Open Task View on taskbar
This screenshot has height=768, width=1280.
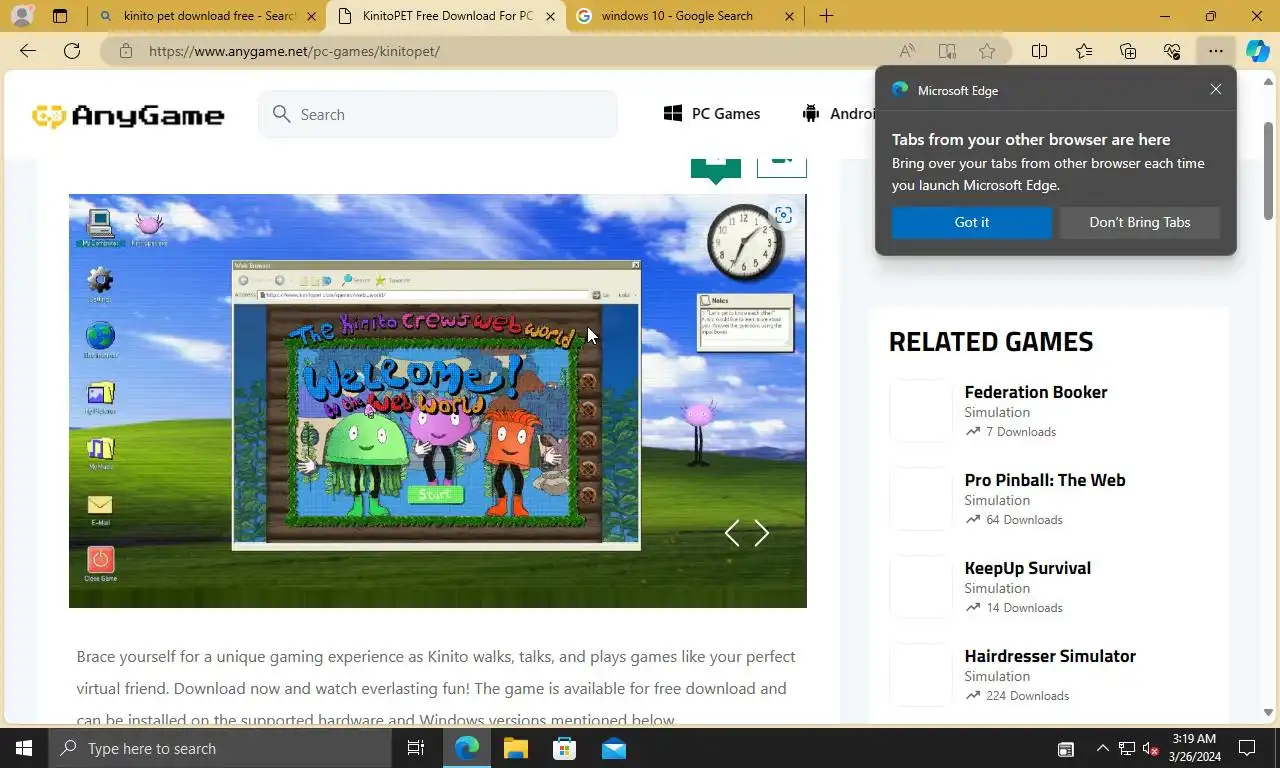pyautogui.click(x=416, y=748)
